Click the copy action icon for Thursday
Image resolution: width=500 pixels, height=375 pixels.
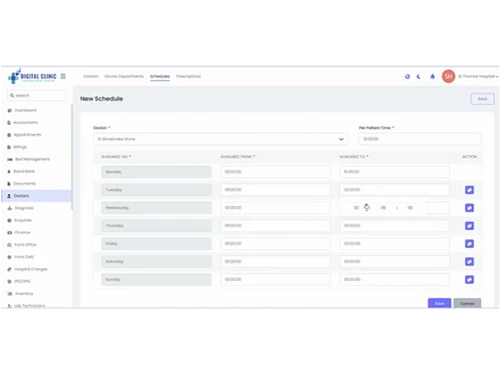click(x=469, y=226)
